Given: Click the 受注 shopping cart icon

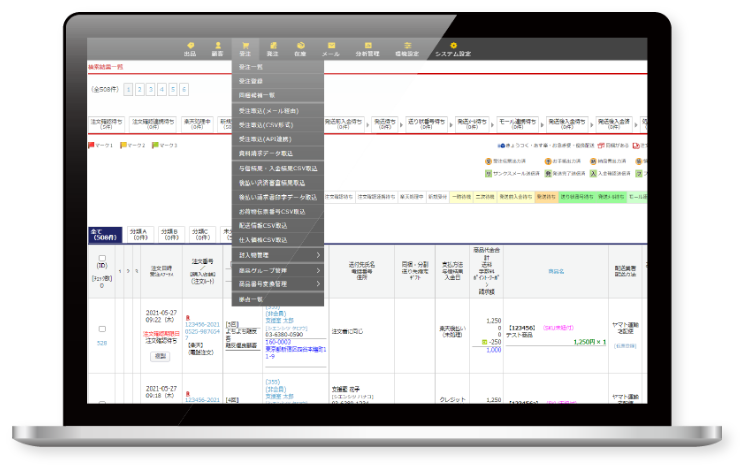Looking at the screenshot, I should coord(245,49).
